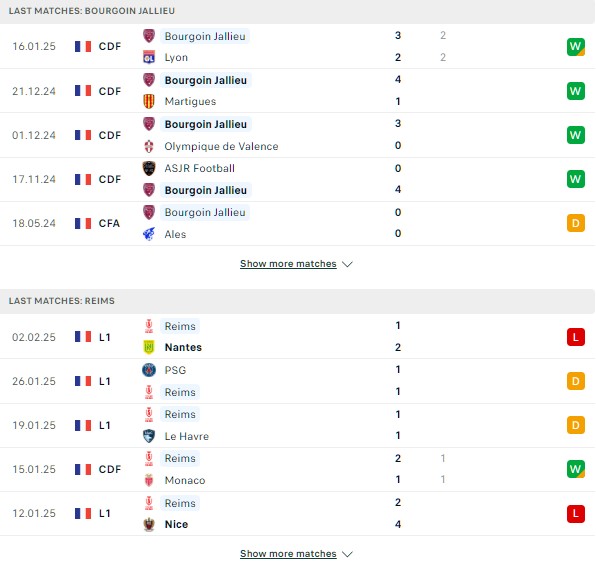Click the Nantes yellow crest icon
Screen dimensions: 596x574
pos(149,347)
